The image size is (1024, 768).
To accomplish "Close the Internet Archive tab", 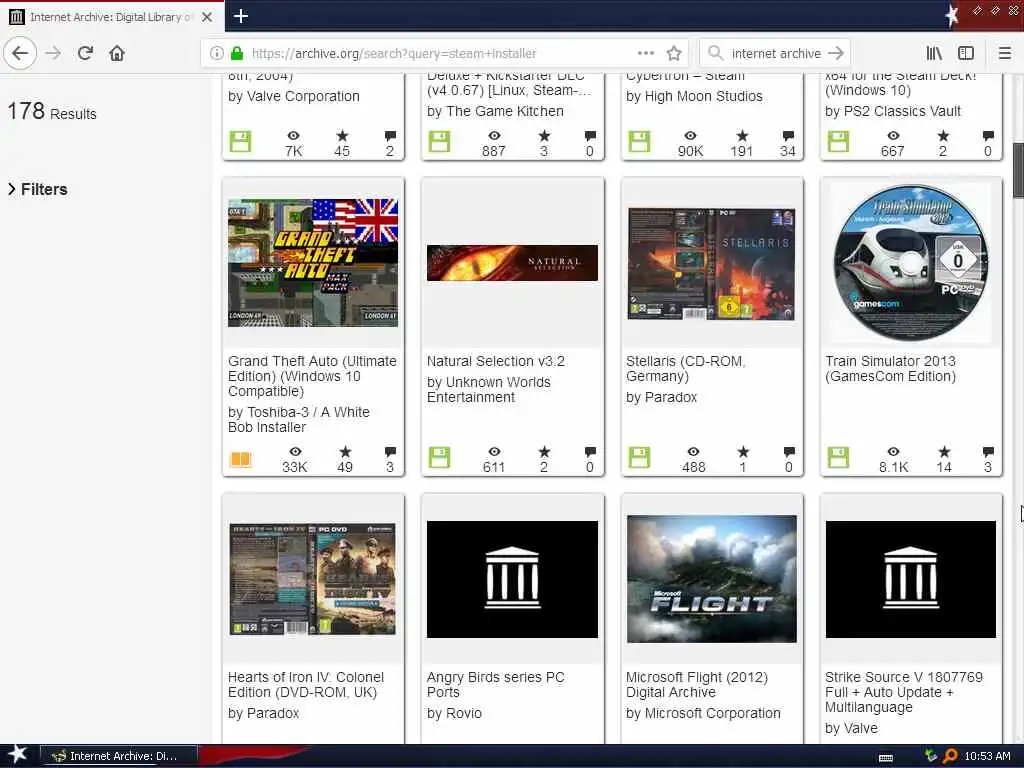I will pos(206,17).
